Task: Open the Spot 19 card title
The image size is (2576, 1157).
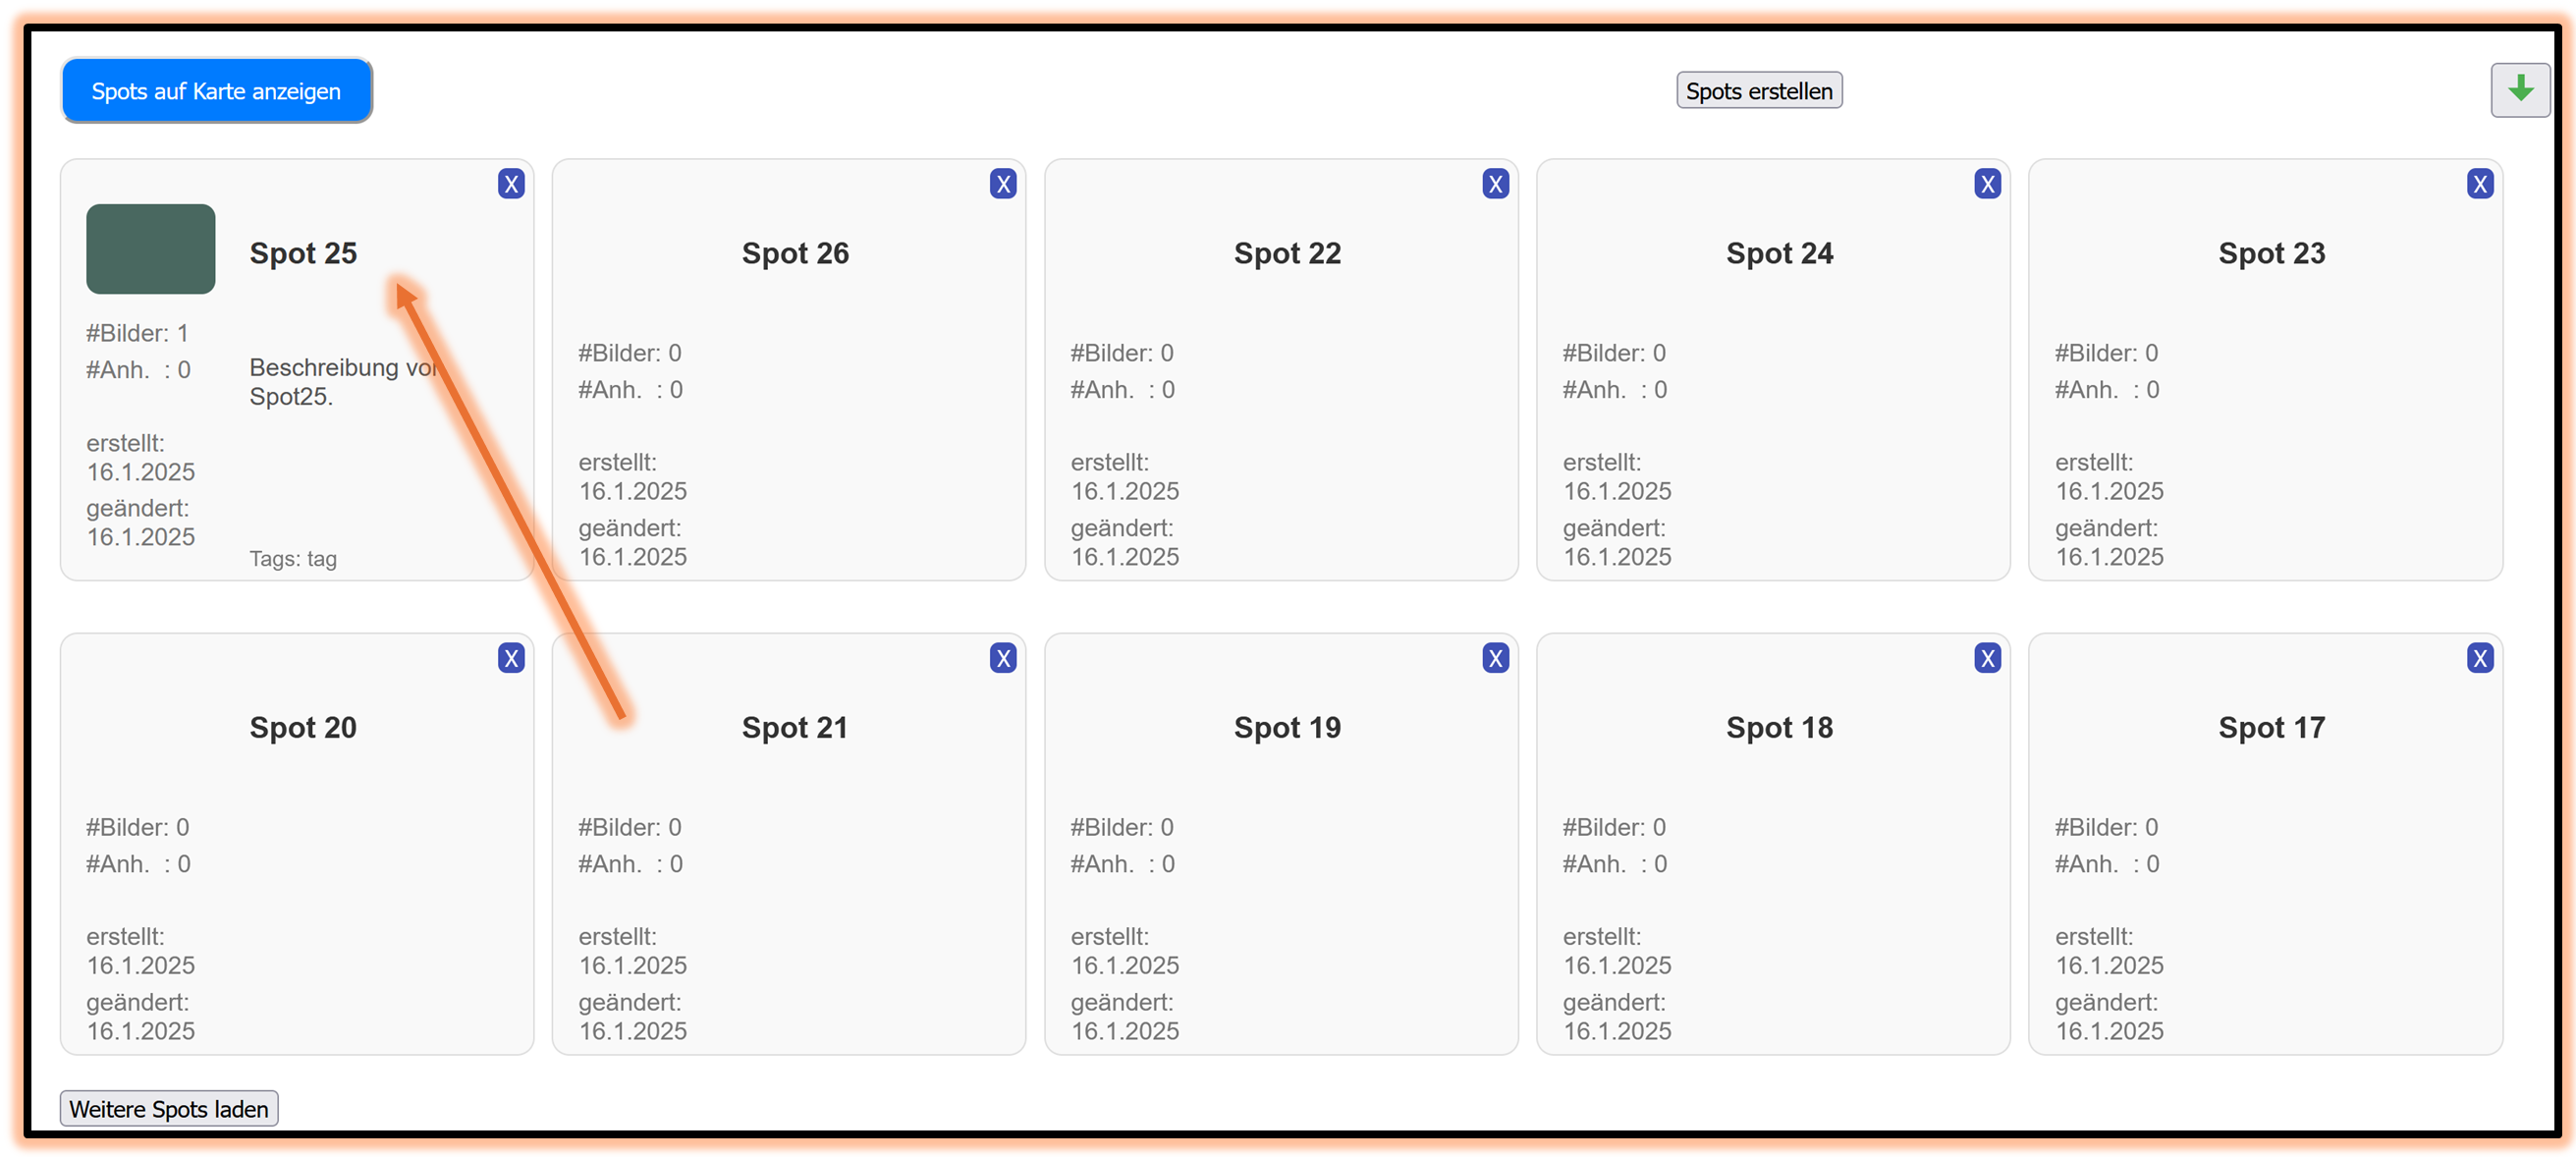Action: pos(1287,727)
